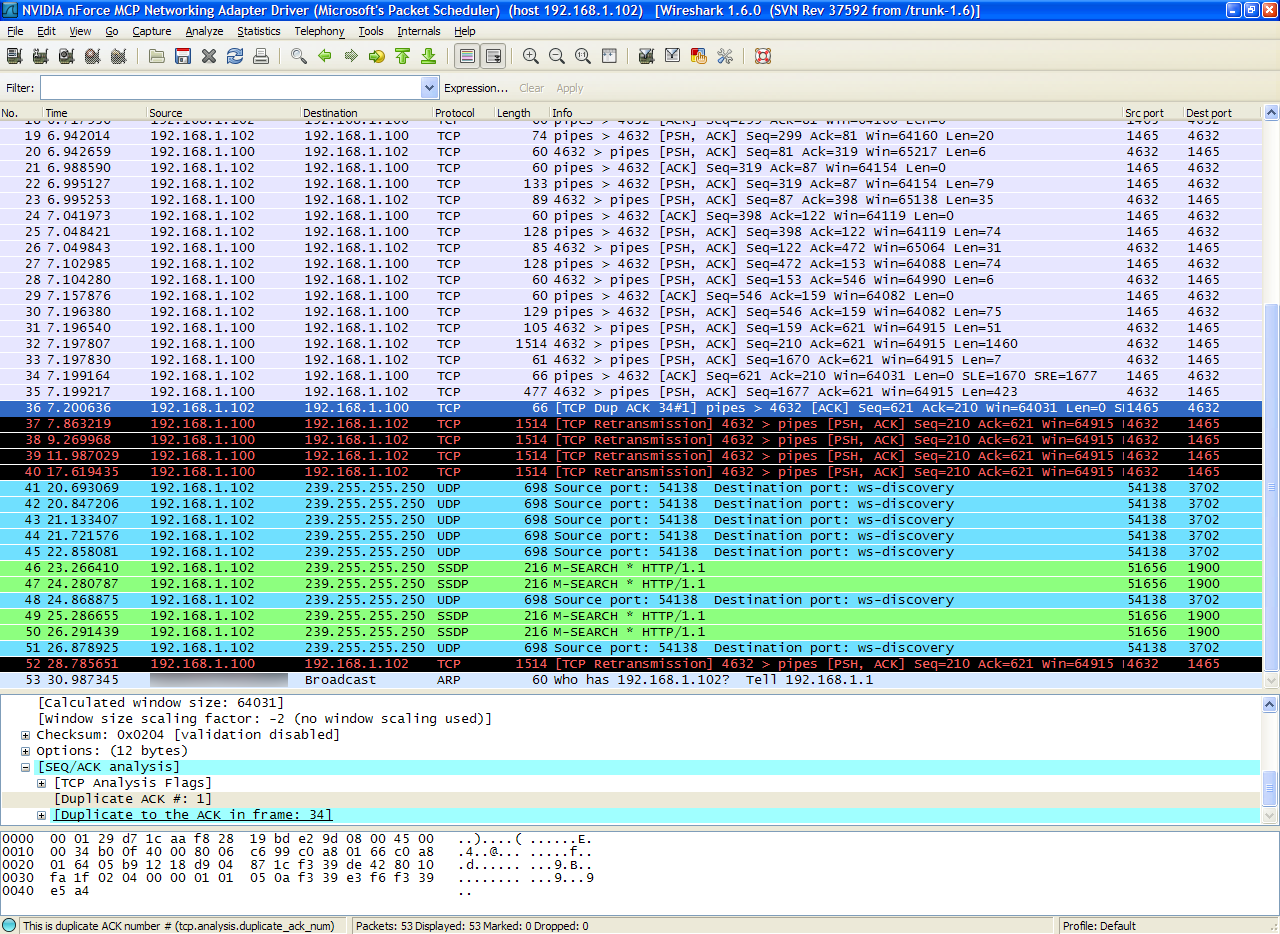This screenshot has height=934, width=1280.
Task: Start a new live capture
Action: pyautogui.click(x=66, y=56)
